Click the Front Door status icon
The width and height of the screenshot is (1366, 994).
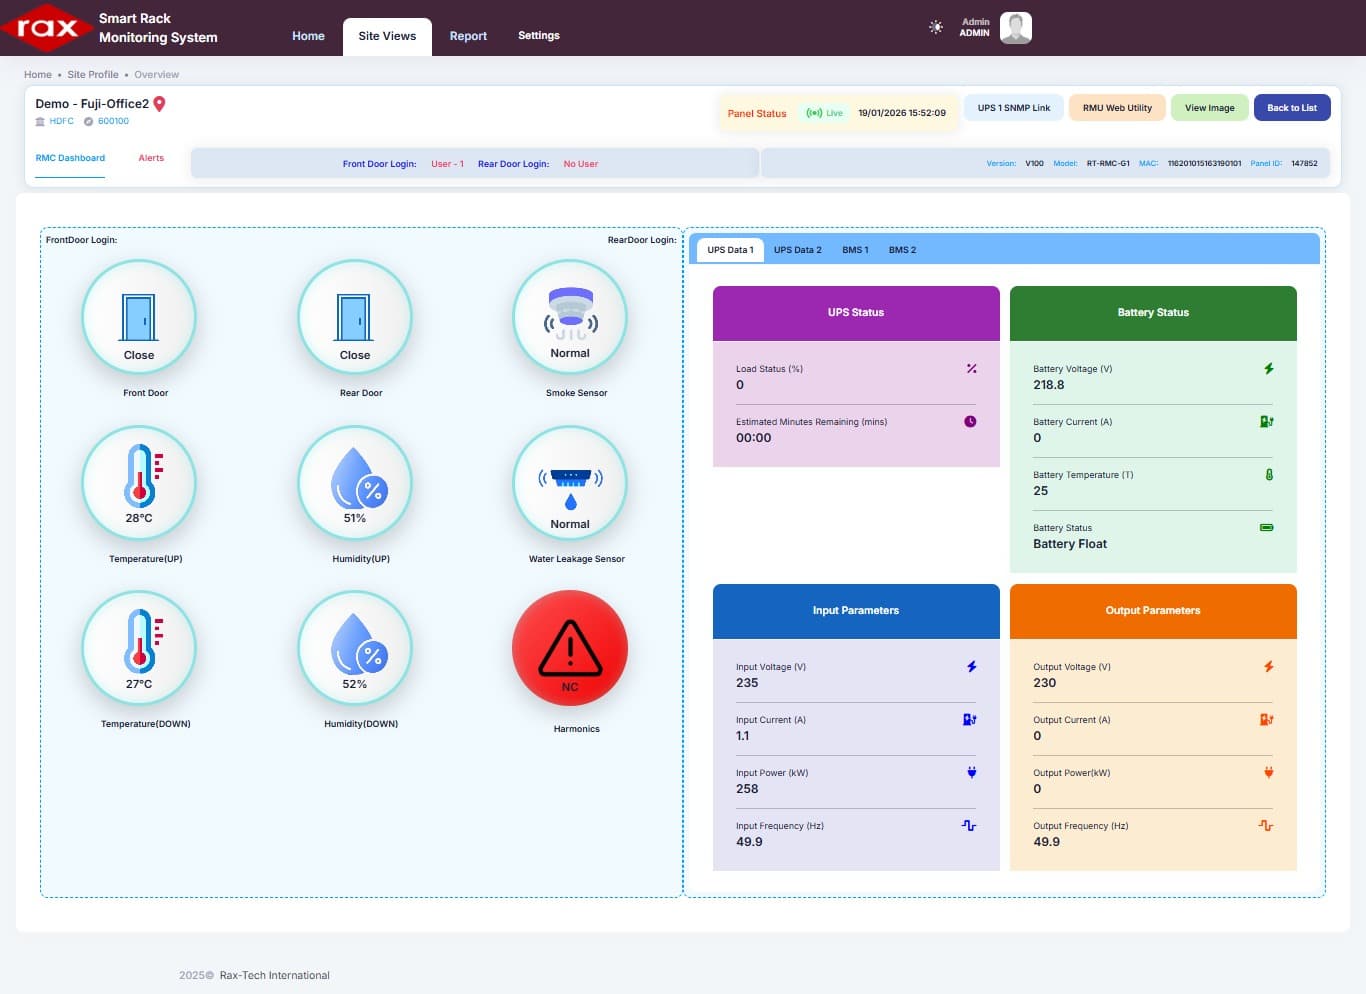coord(139,318)
